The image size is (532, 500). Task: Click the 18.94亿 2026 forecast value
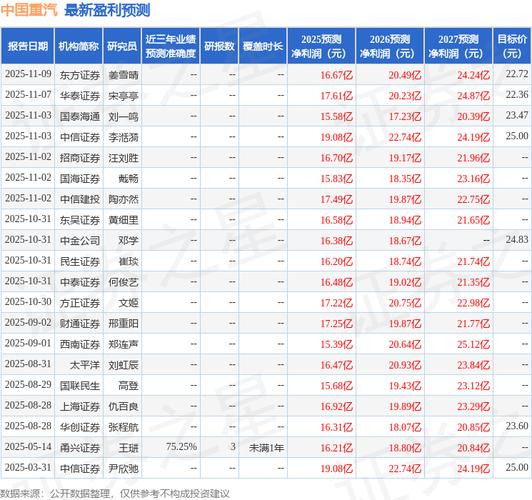pyautogui.click(x=405, y=220)
